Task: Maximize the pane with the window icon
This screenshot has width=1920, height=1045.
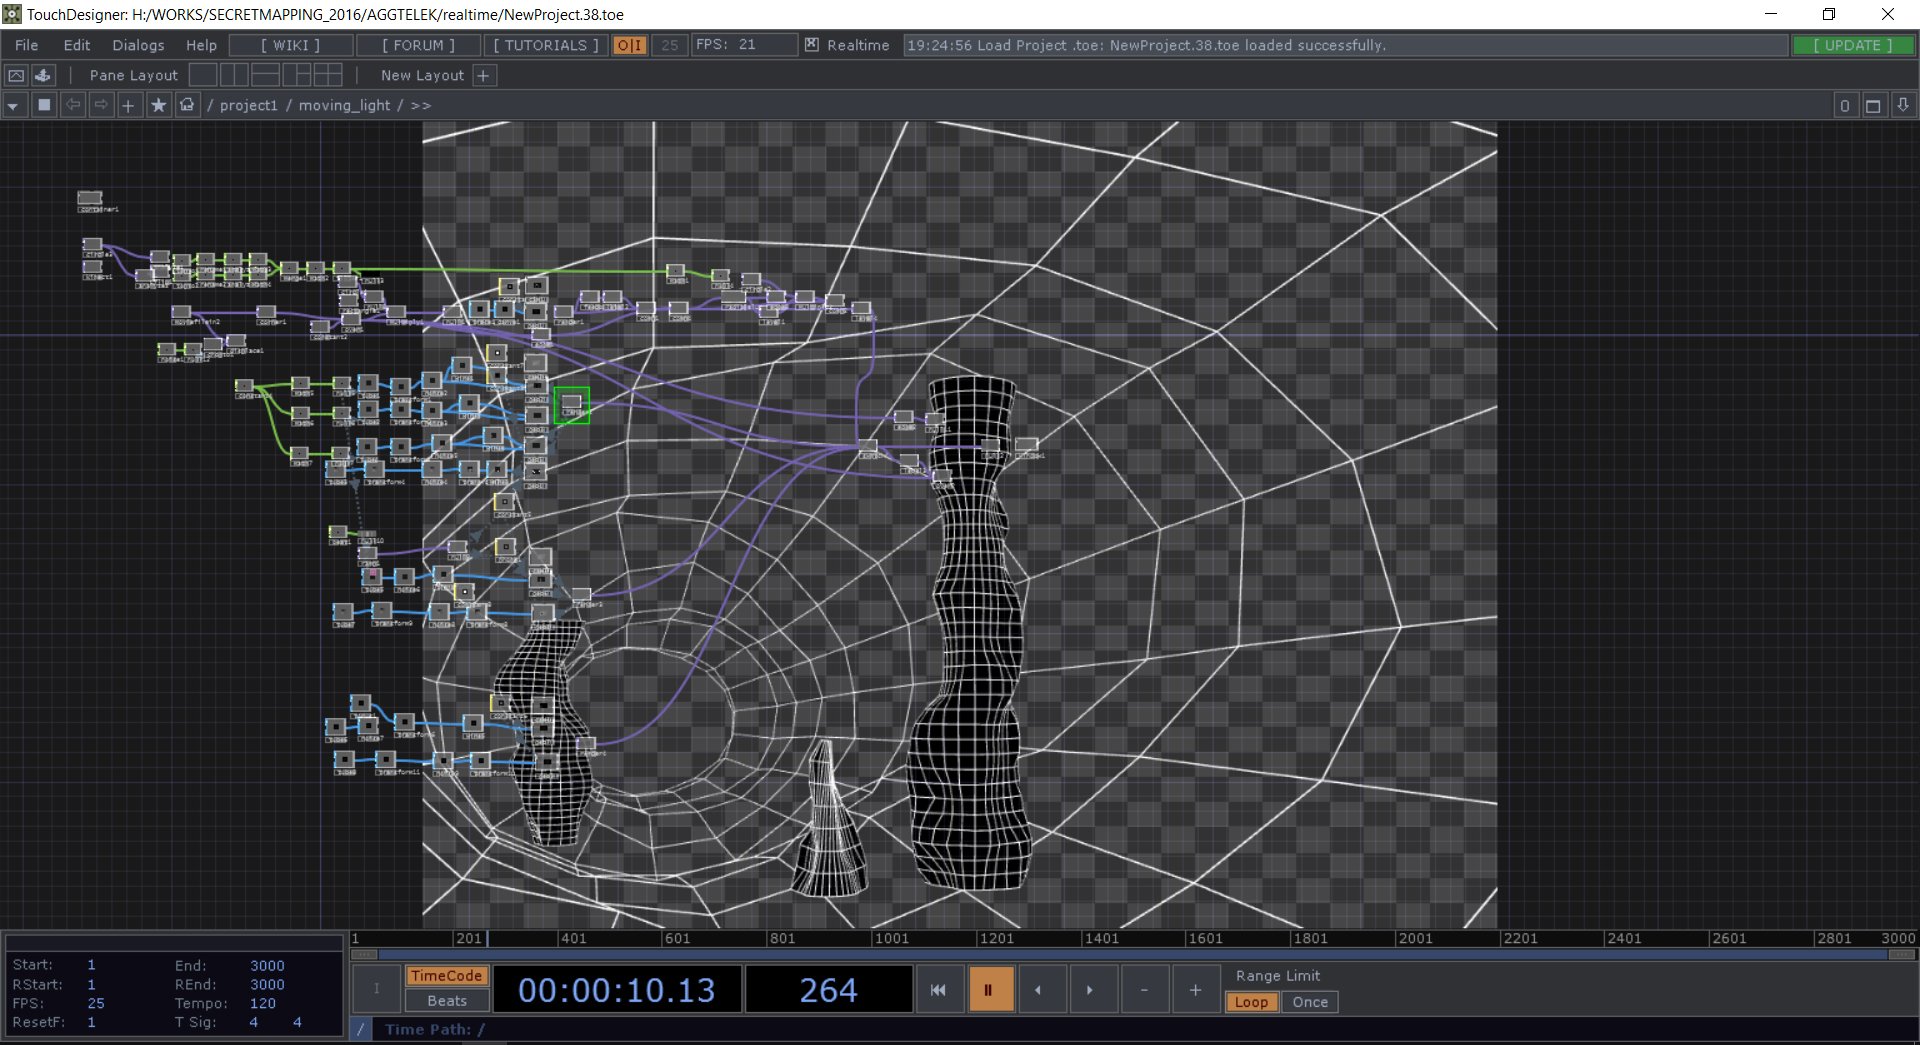Action: (x=1873, y=105)
